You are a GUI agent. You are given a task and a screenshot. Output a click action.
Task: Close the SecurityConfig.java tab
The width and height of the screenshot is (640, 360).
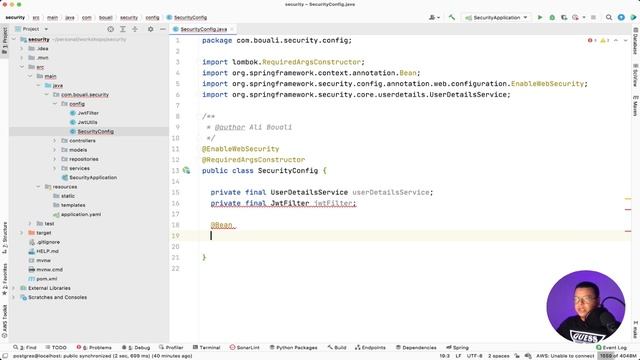click(x=232, y=29)
